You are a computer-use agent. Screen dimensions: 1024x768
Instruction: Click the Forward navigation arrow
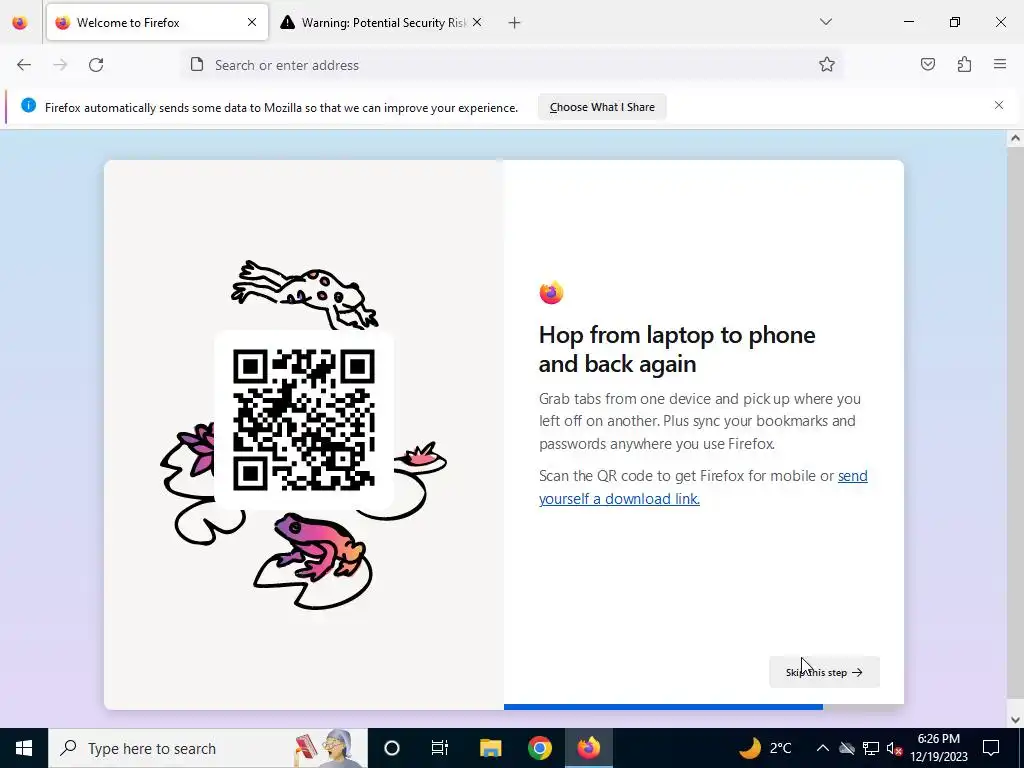pyautogui.click(x=60, y=65)
